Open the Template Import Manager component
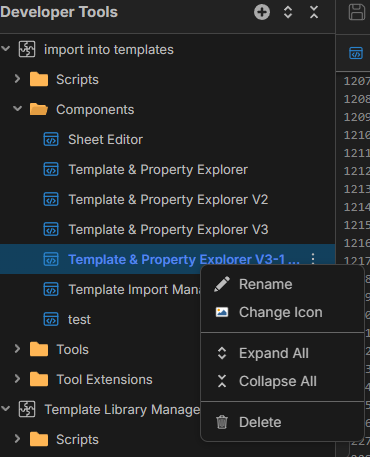The image size is (370, 457). pyautogui.click(x=134, y=290)
